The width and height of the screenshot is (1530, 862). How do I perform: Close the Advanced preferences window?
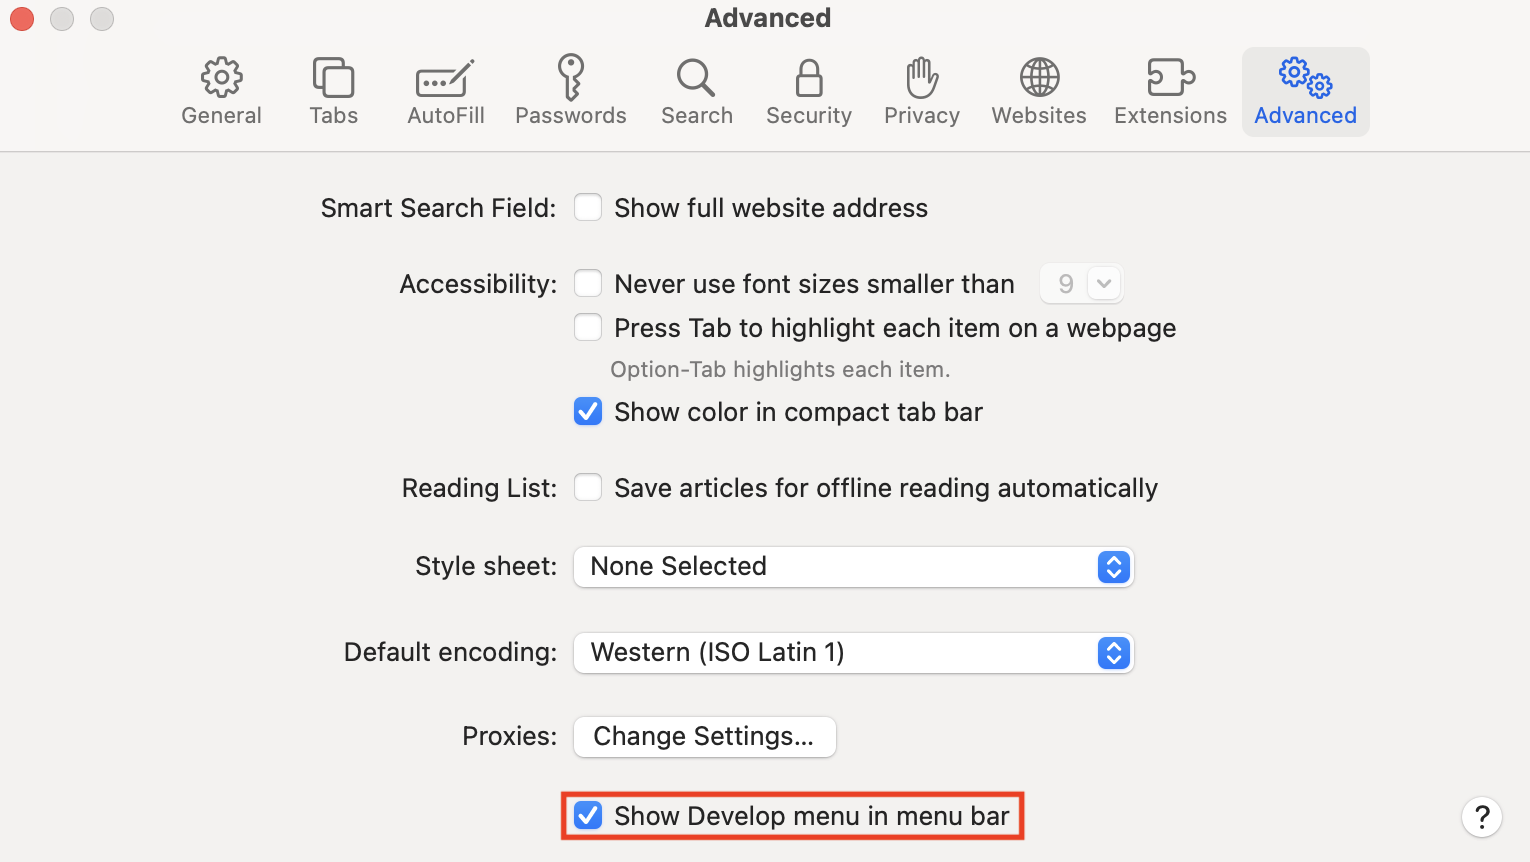[22, 18]
